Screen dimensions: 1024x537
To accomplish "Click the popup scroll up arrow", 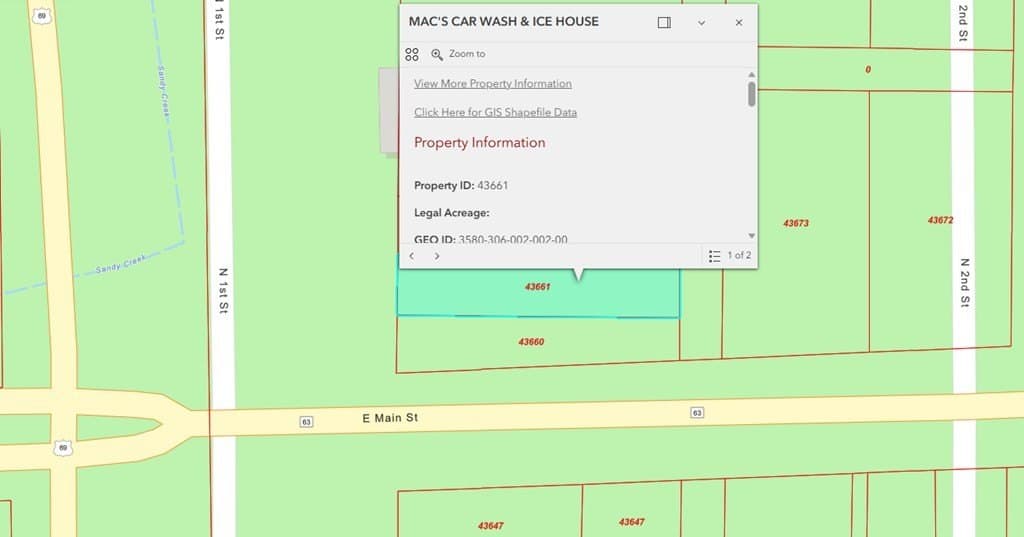I will pos(752,74).
